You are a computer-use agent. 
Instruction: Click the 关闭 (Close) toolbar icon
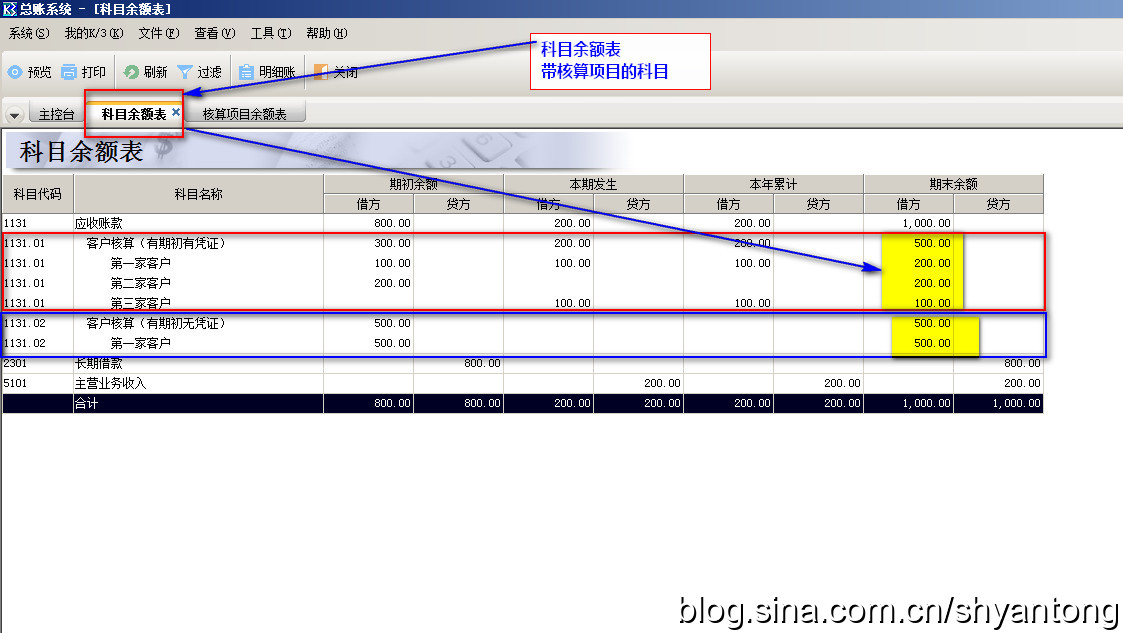[320, 72]
